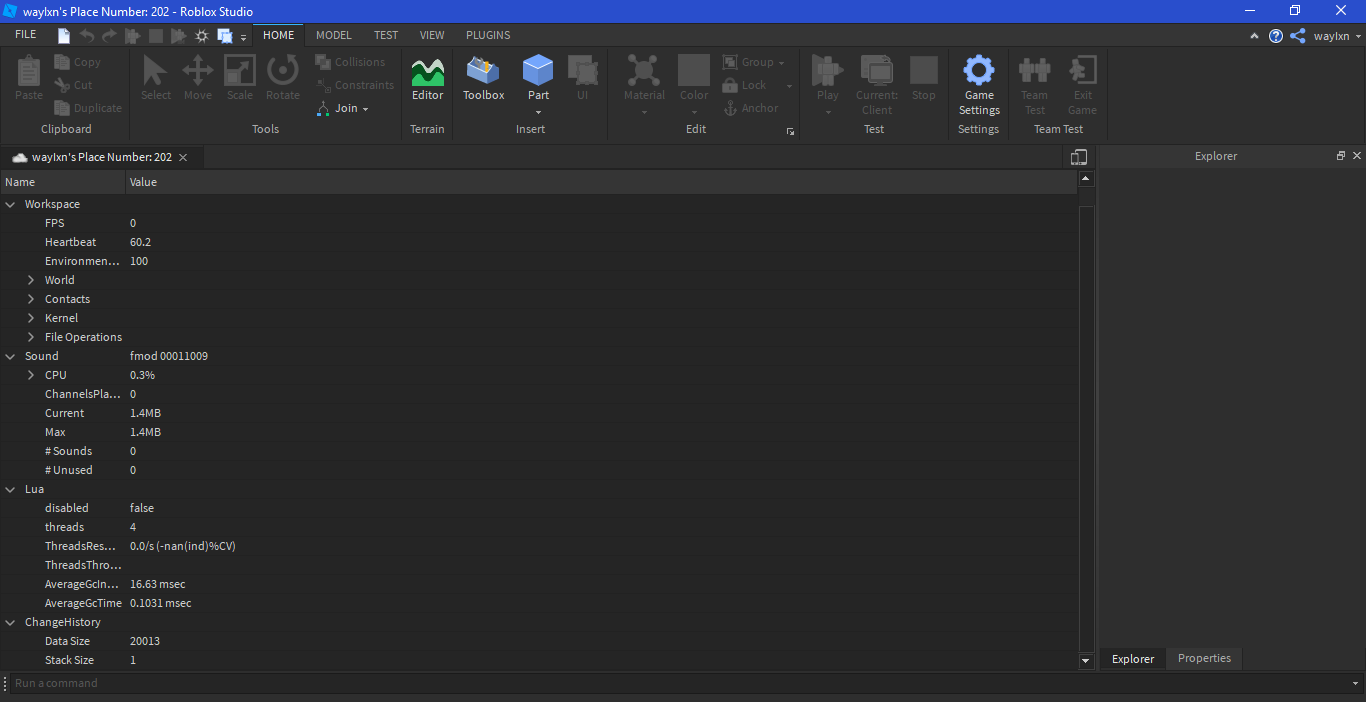Switch to the VIEW ribbon tab
Image resolution: width=1366 pixels, height=702 pixels.
432,35
